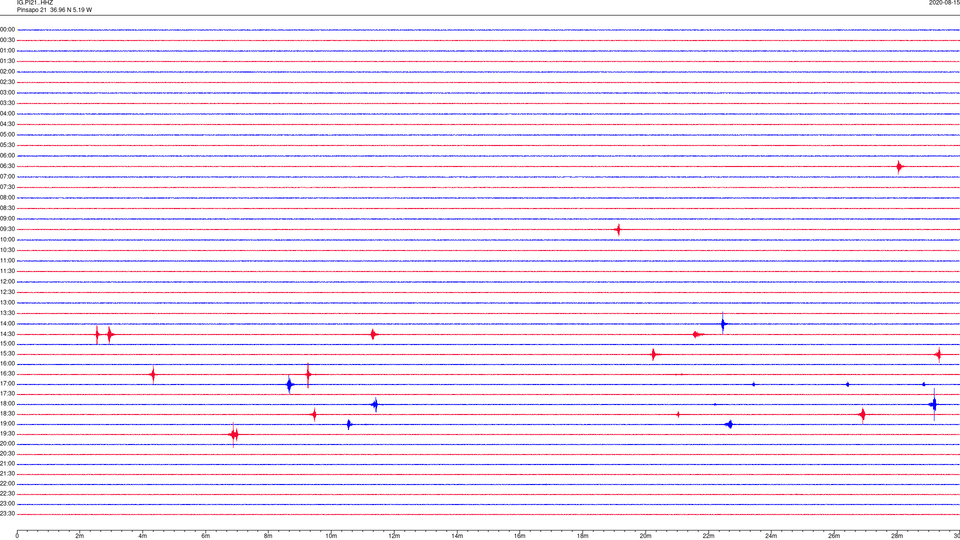Select the 14:30 trace event between 21 and 22 minutes
This screenshot has height=540, width=960.
click(696, 334)
